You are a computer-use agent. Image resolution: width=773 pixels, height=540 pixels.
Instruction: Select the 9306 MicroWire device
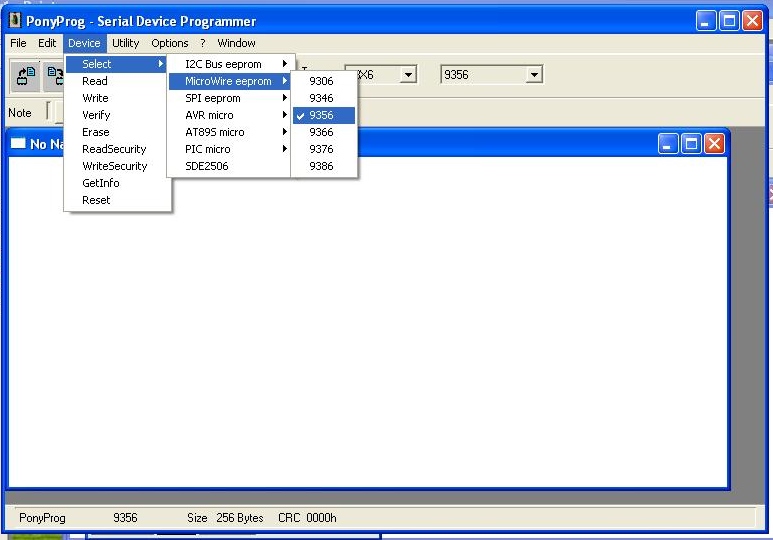tap(324, 81)
